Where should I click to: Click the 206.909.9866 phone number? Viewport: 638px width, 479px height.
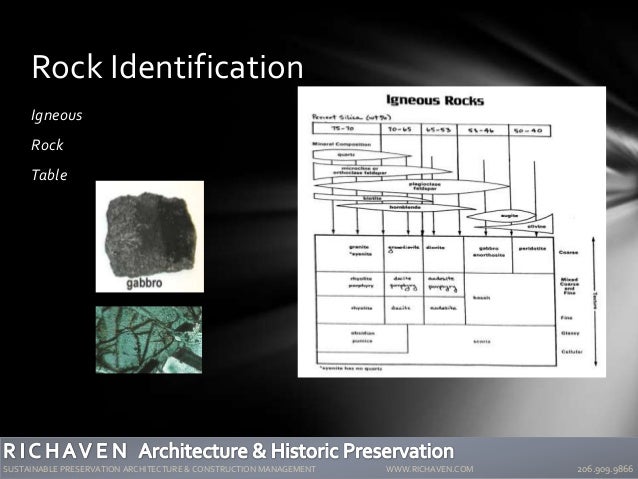pyautogui.click(x=605, y=469)
